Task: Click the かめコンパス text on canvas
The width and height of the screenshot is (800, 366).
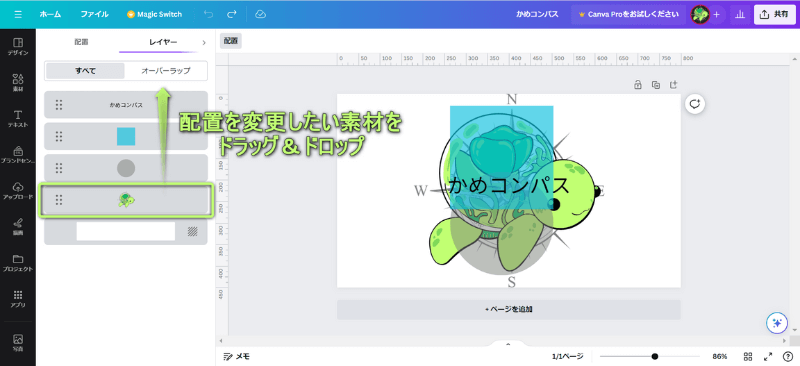Action: 509,185
